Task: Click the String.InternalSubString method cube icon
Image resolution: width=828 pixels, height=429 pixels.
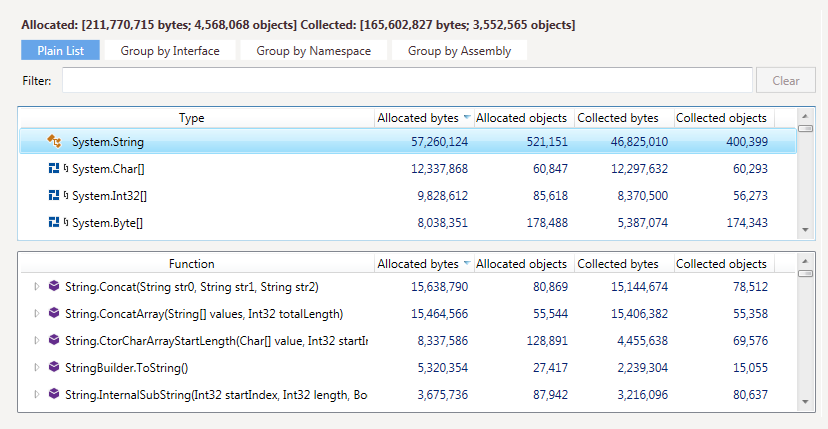Action: [x=54, y=395]
